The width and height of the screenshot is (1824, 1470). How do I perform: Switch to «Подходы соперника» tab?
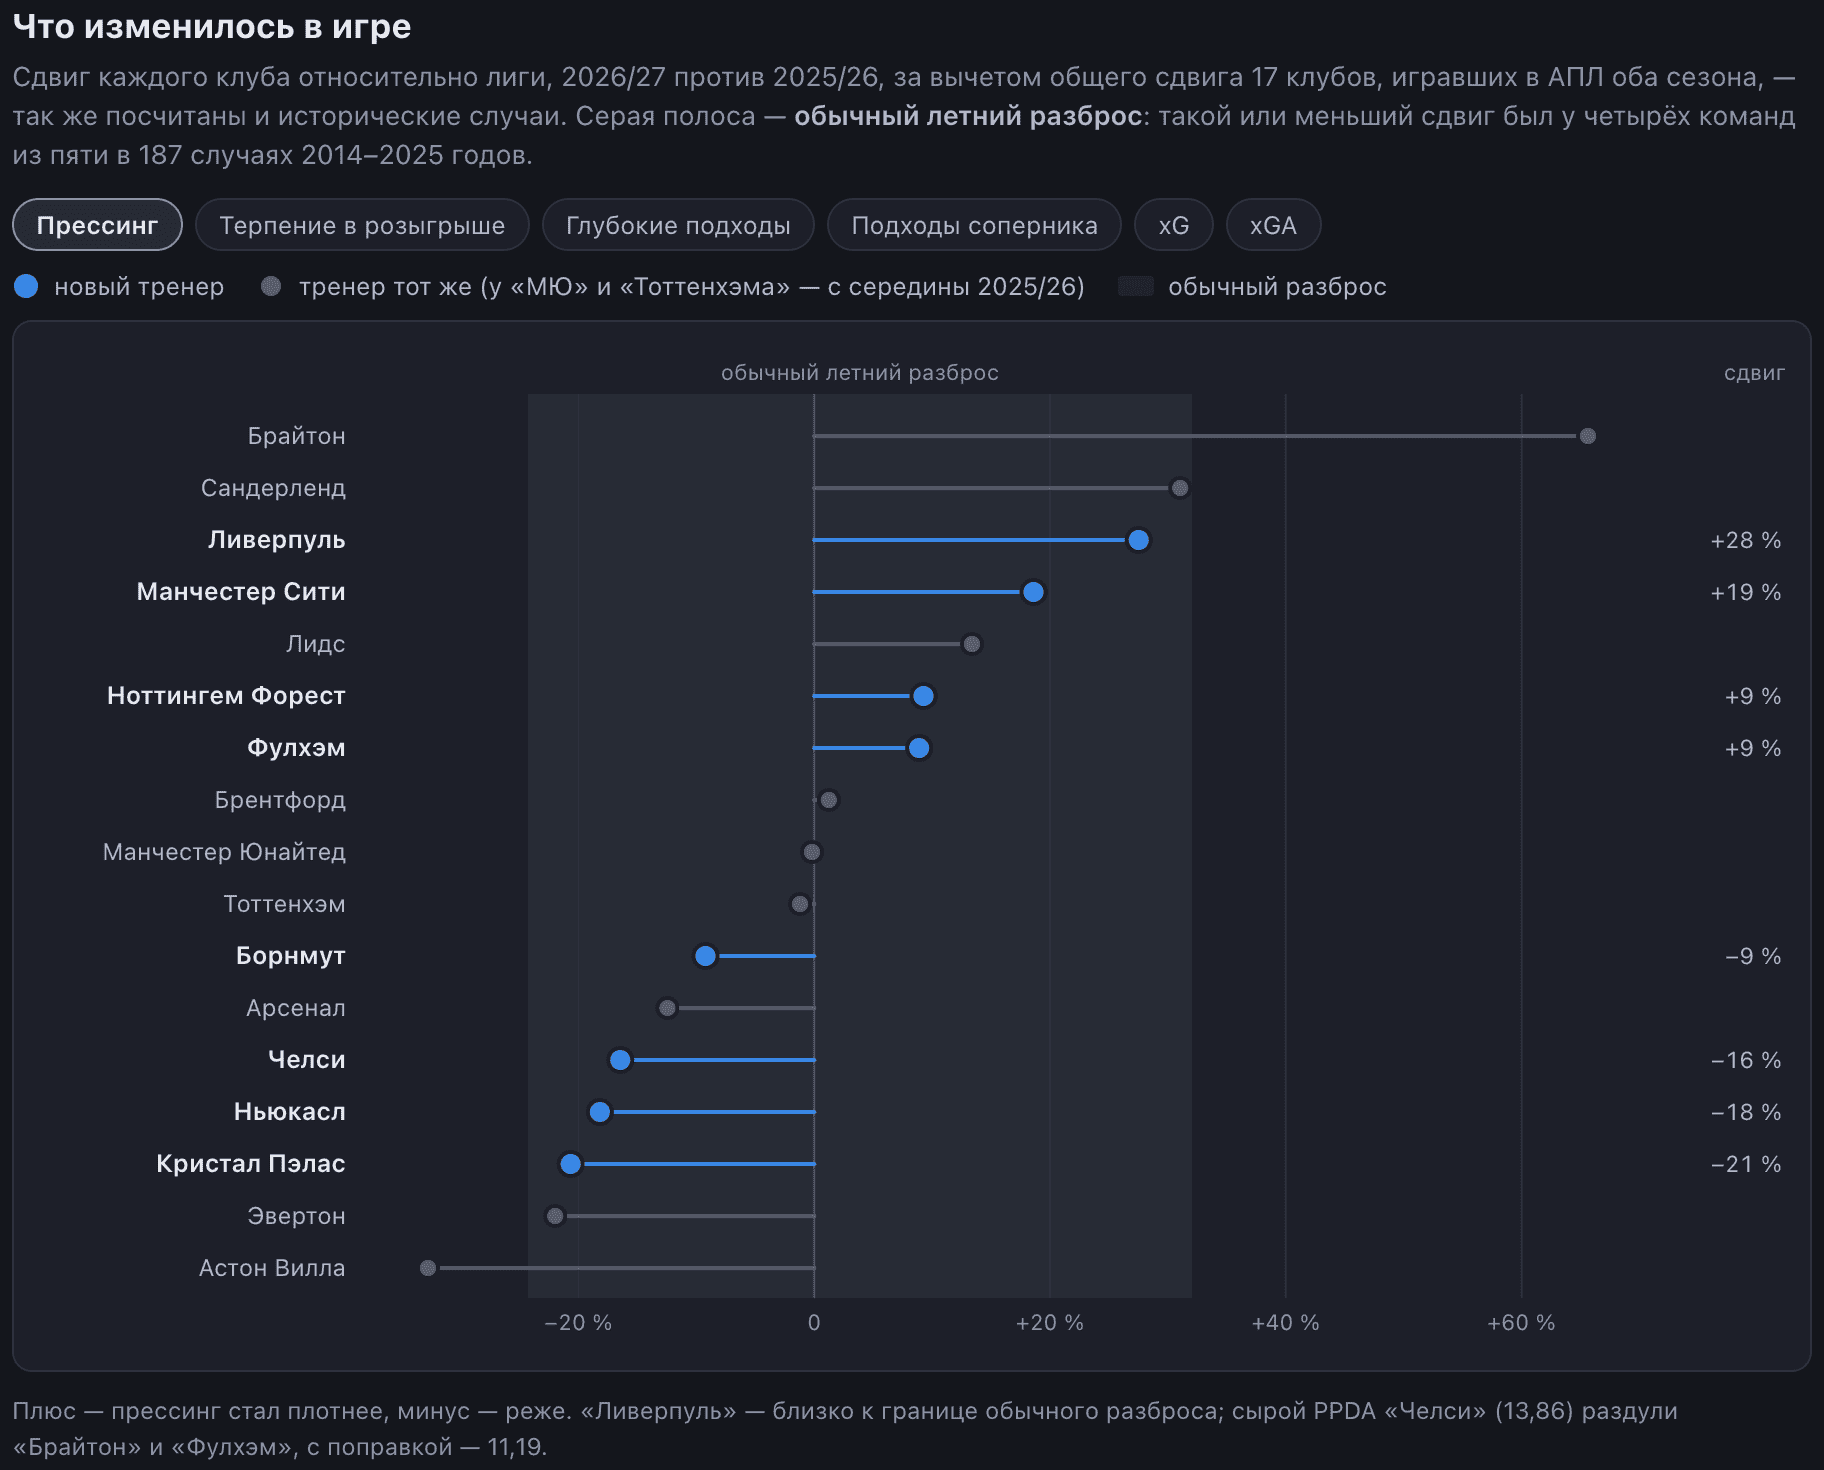pyautogui.click(x=974, y=225)
